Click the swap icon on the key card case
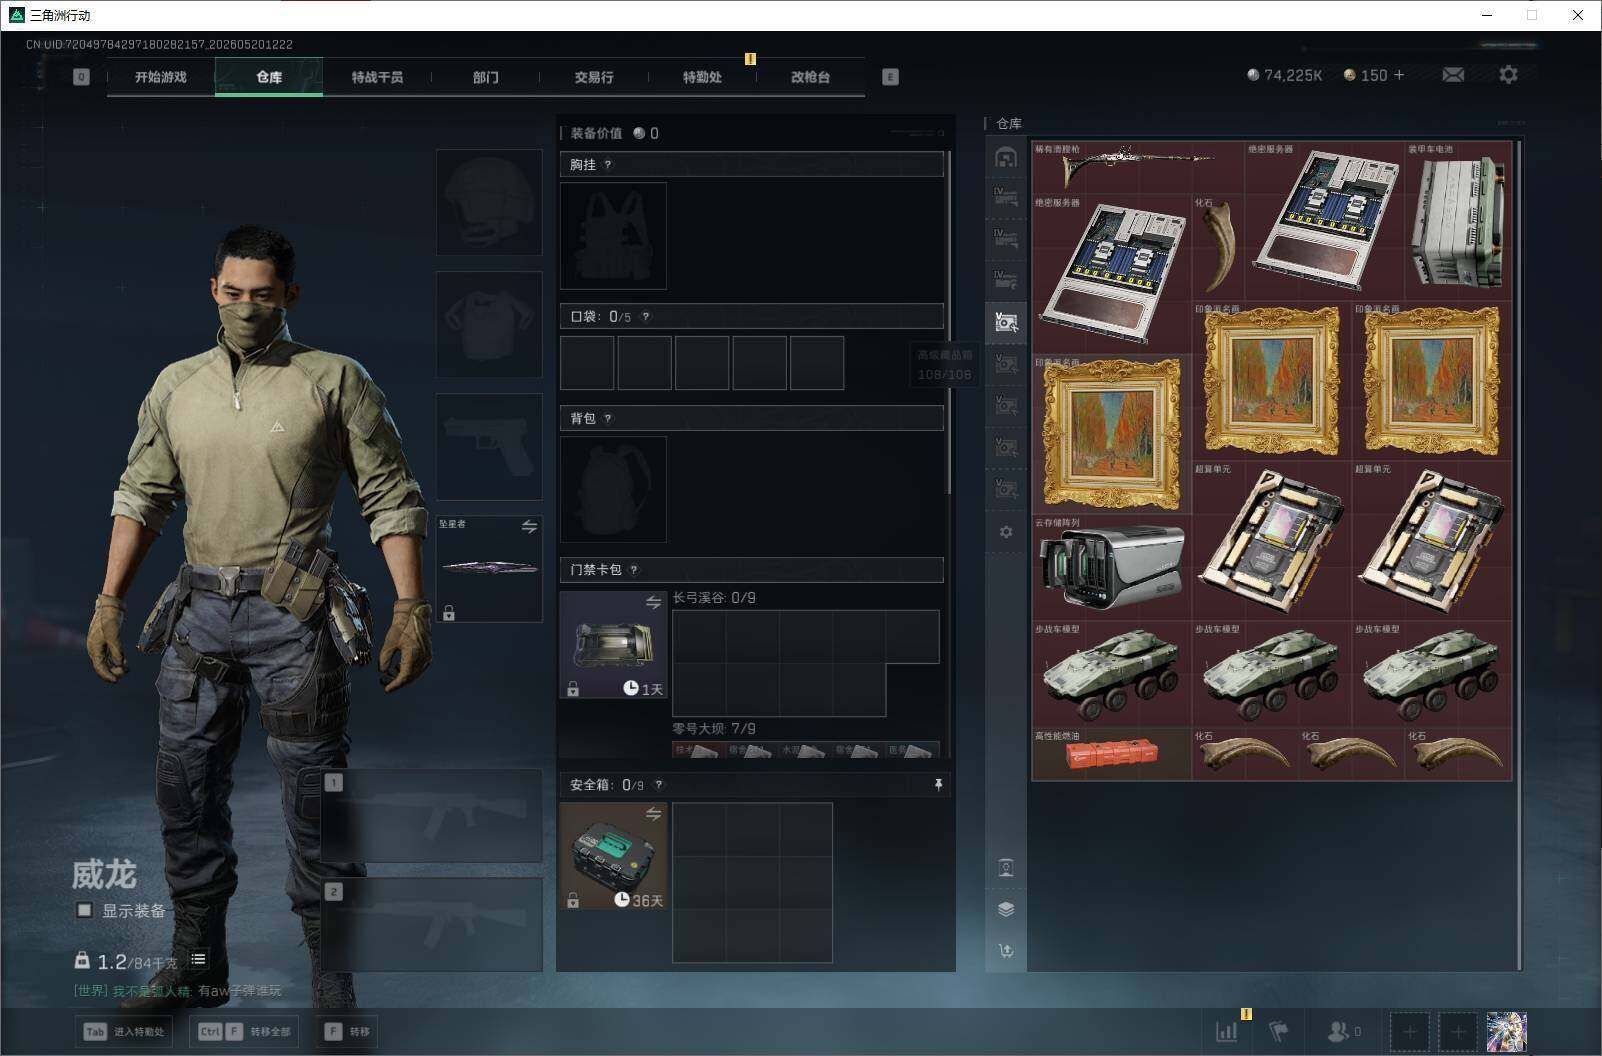This screenshot has height=1056, width=1602. click(x=653, y=602)
